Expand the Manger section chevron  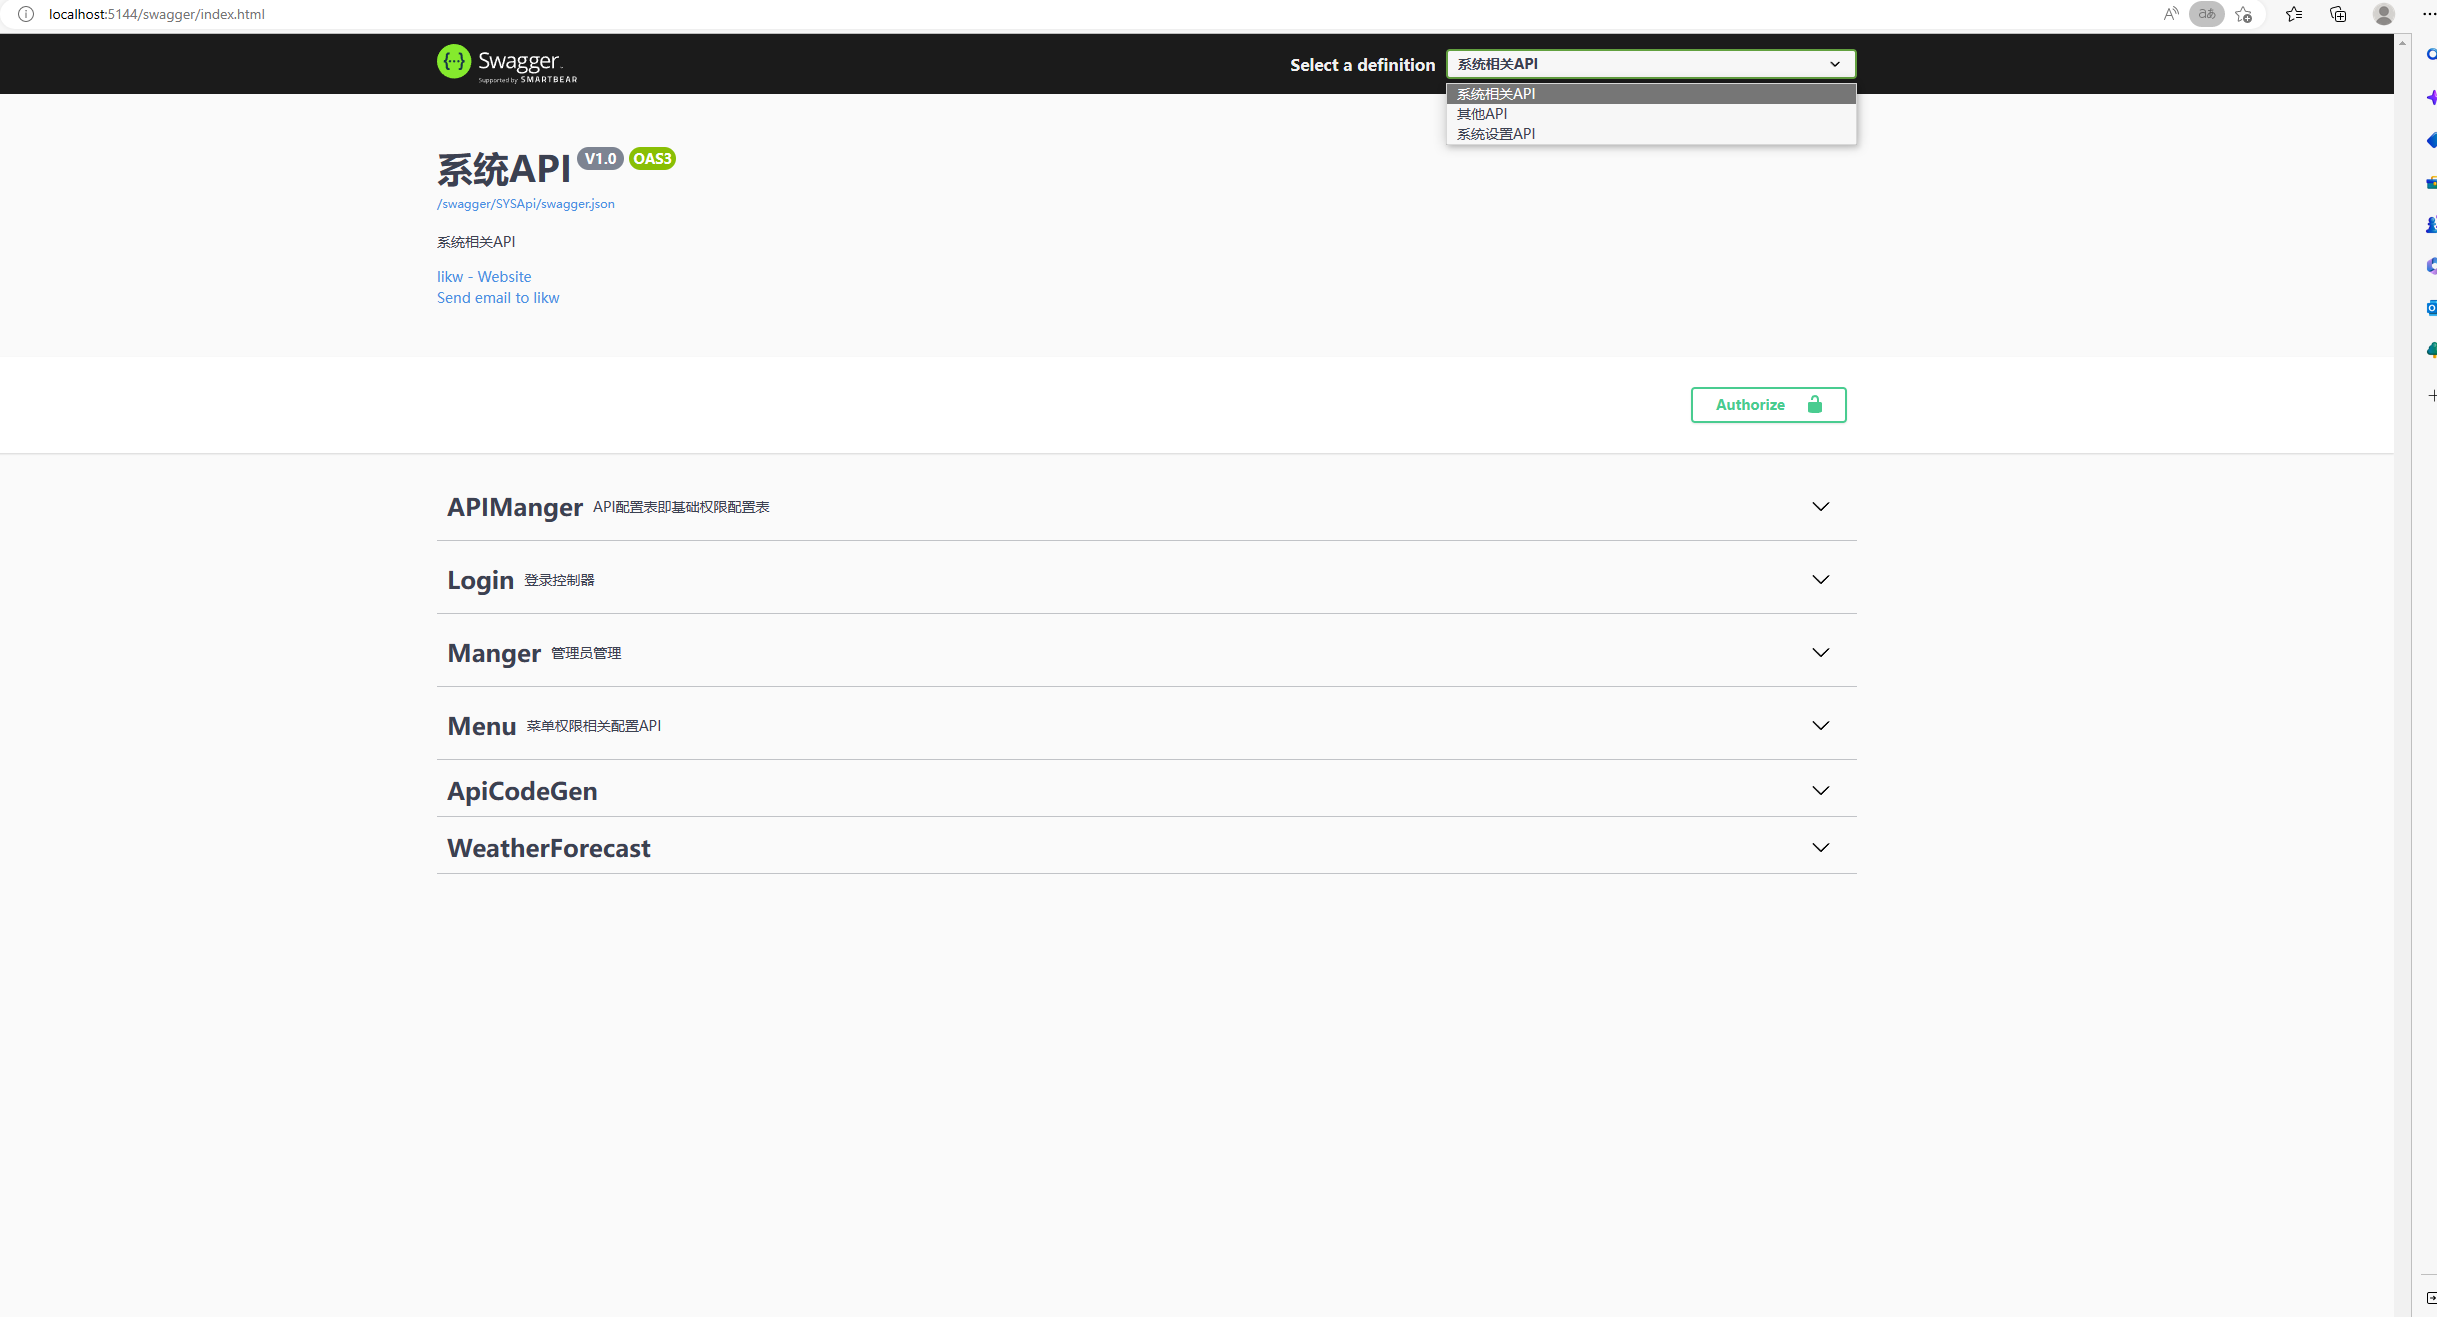pos(1820,653)
